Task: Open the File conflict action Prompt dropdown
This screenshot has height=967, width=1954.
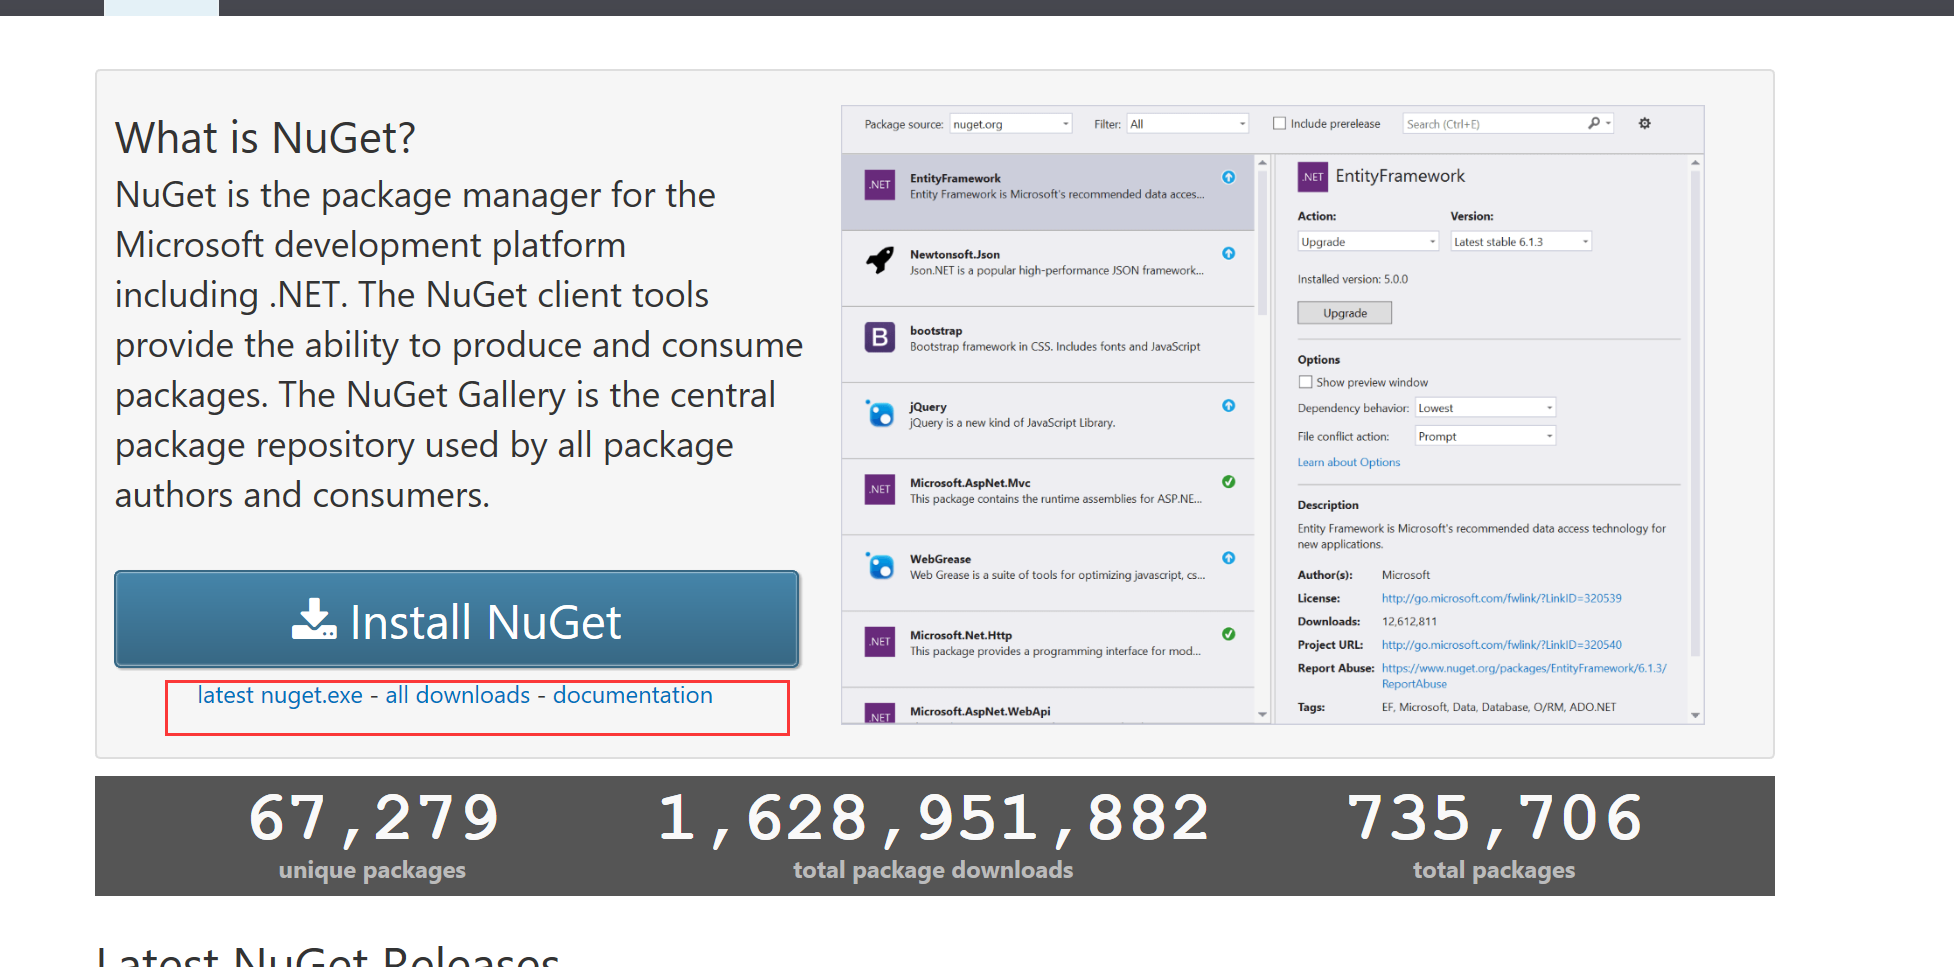Action: click(1486, 436)
